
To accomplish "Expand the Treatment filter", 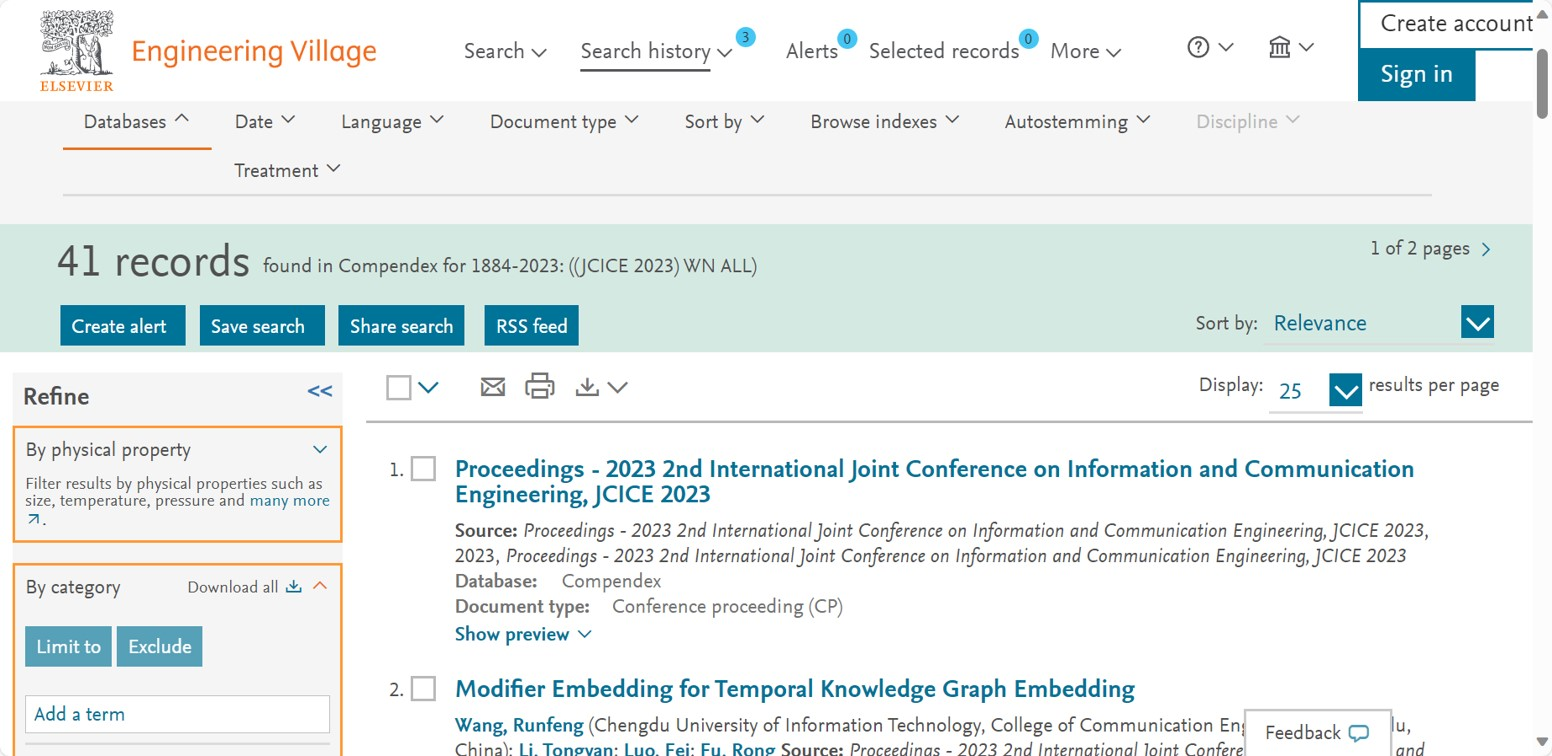I will (287, 170).
